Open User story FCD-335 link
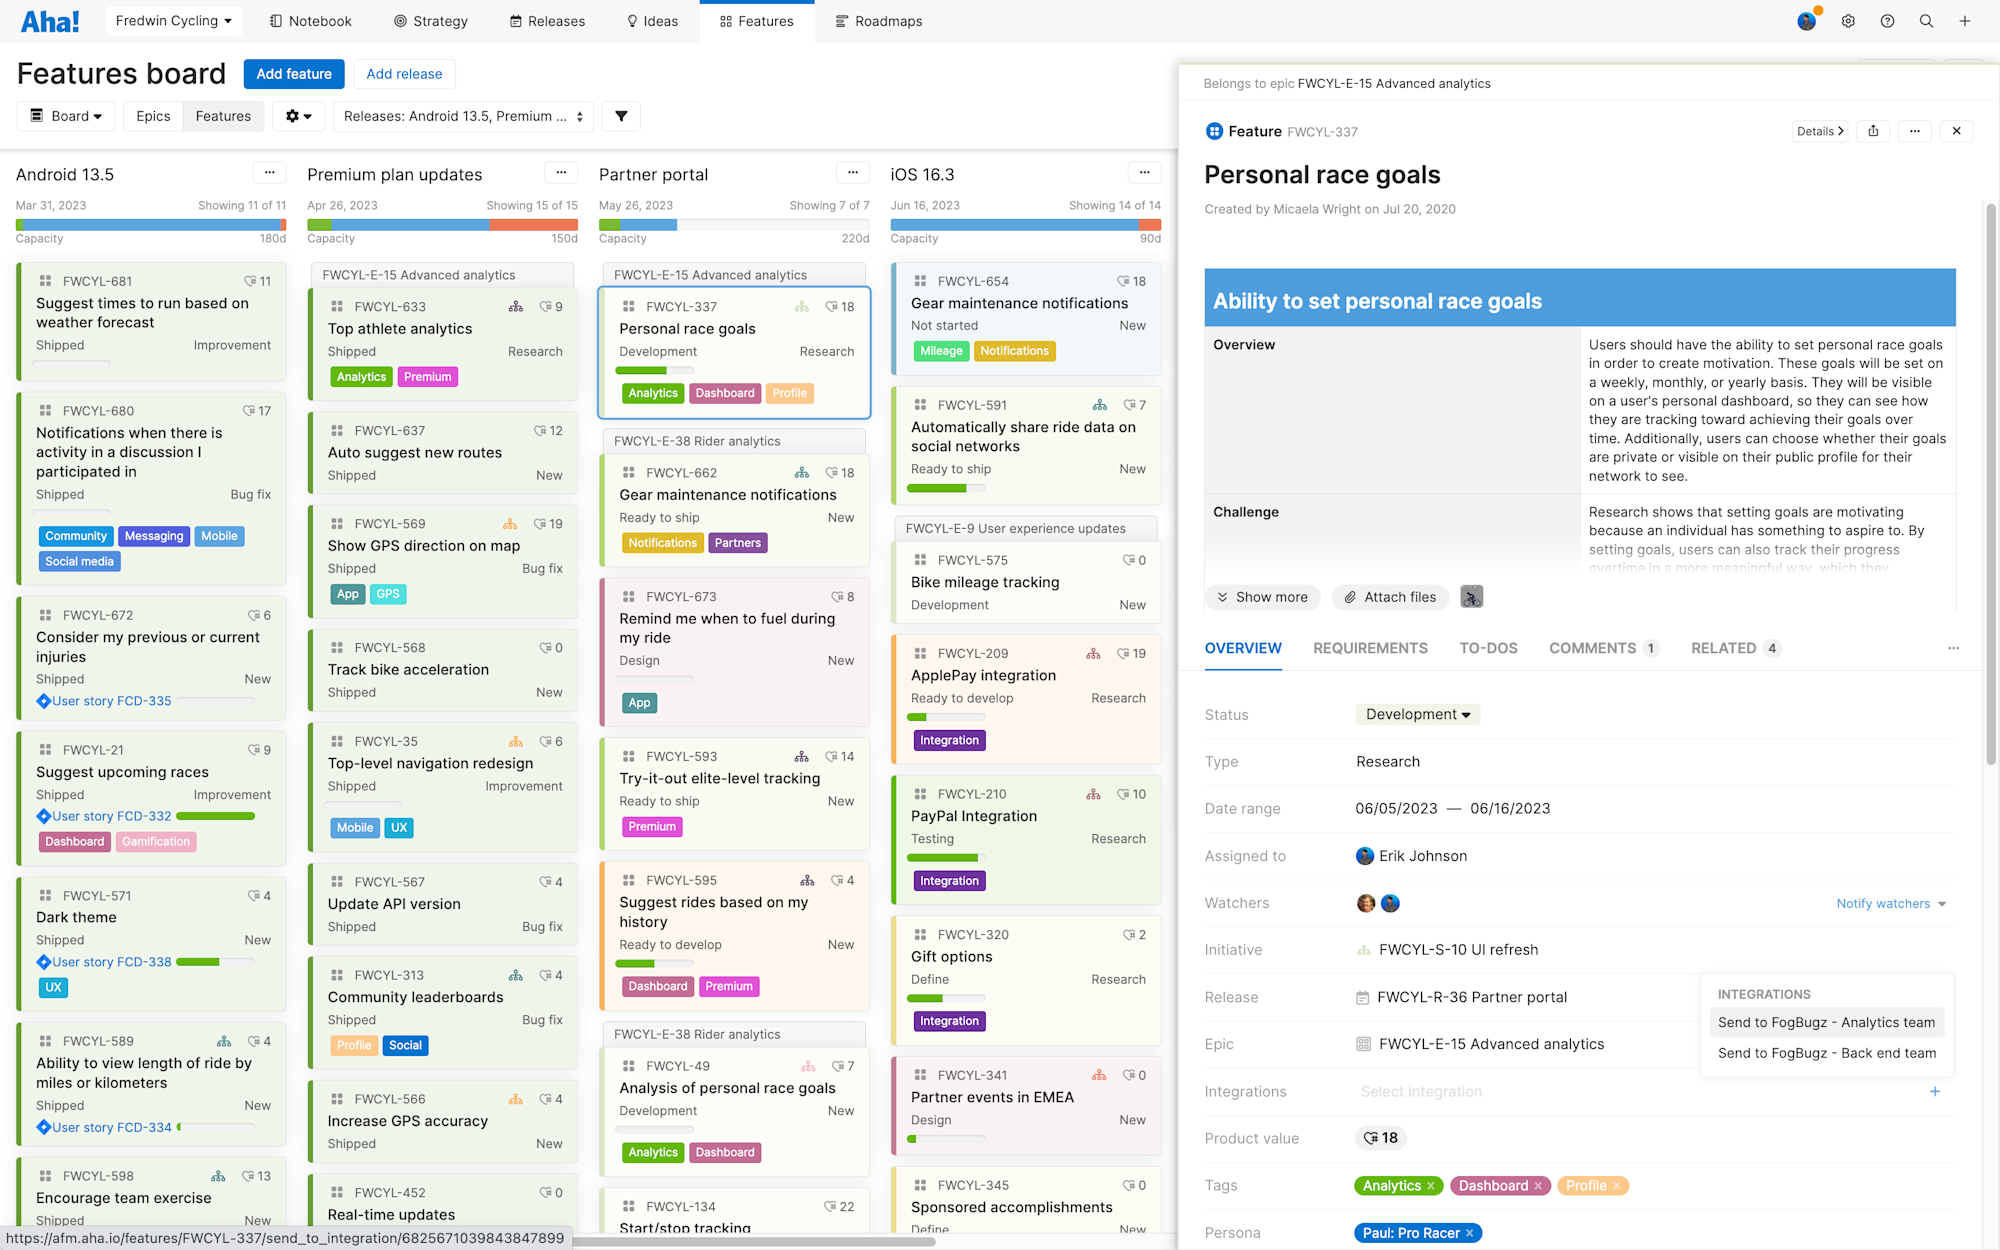The image size is (2000, 1250). tap(111, 701)
